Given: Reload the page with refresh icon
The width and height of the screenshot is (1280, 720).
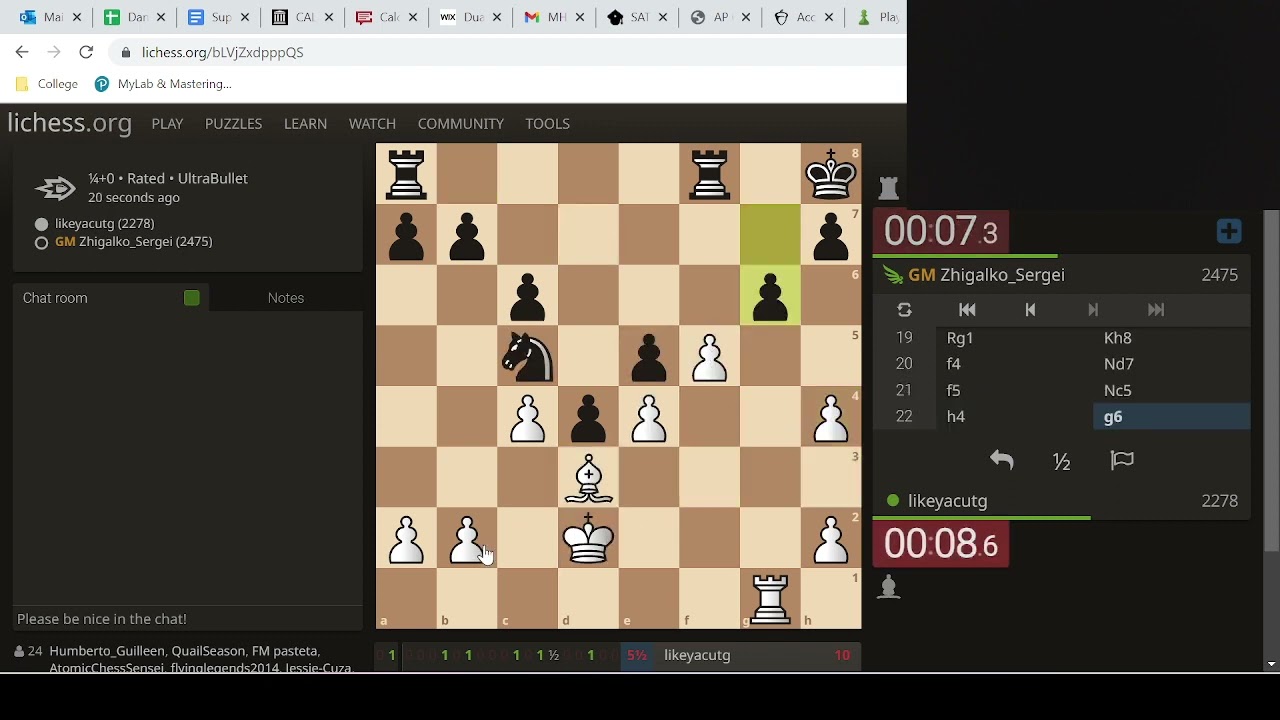Looking at the screenshot, I should pyautogui.click(x=86, y=52).
